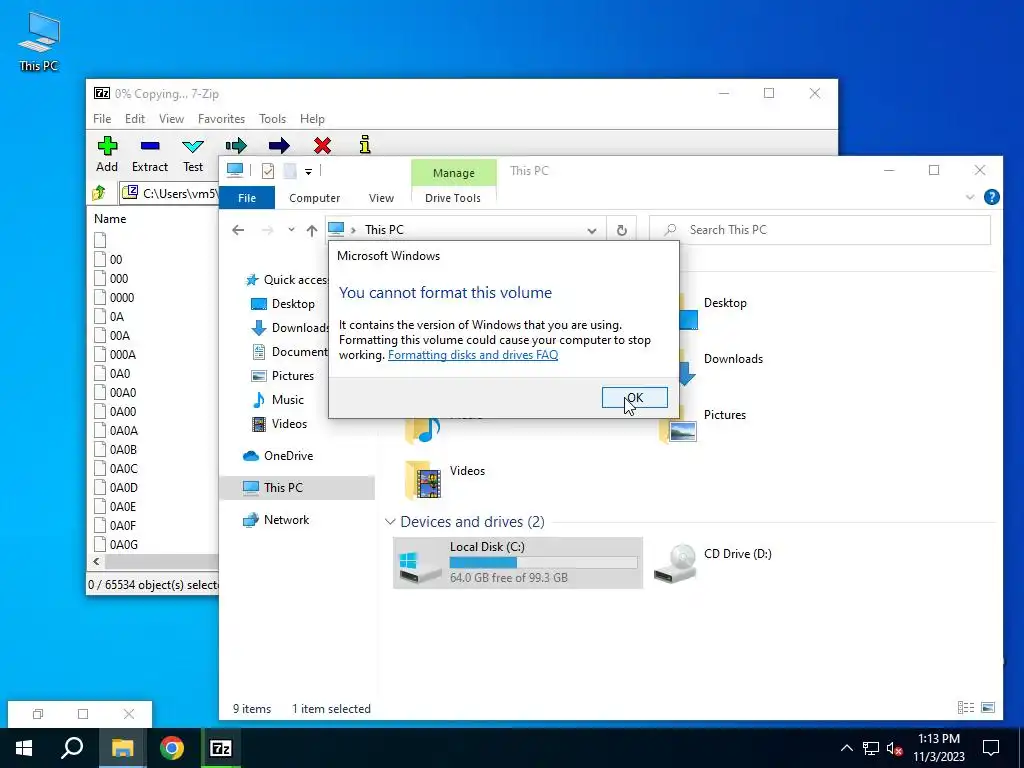Click the Up one level arrow in Explorer

[312, 230]
